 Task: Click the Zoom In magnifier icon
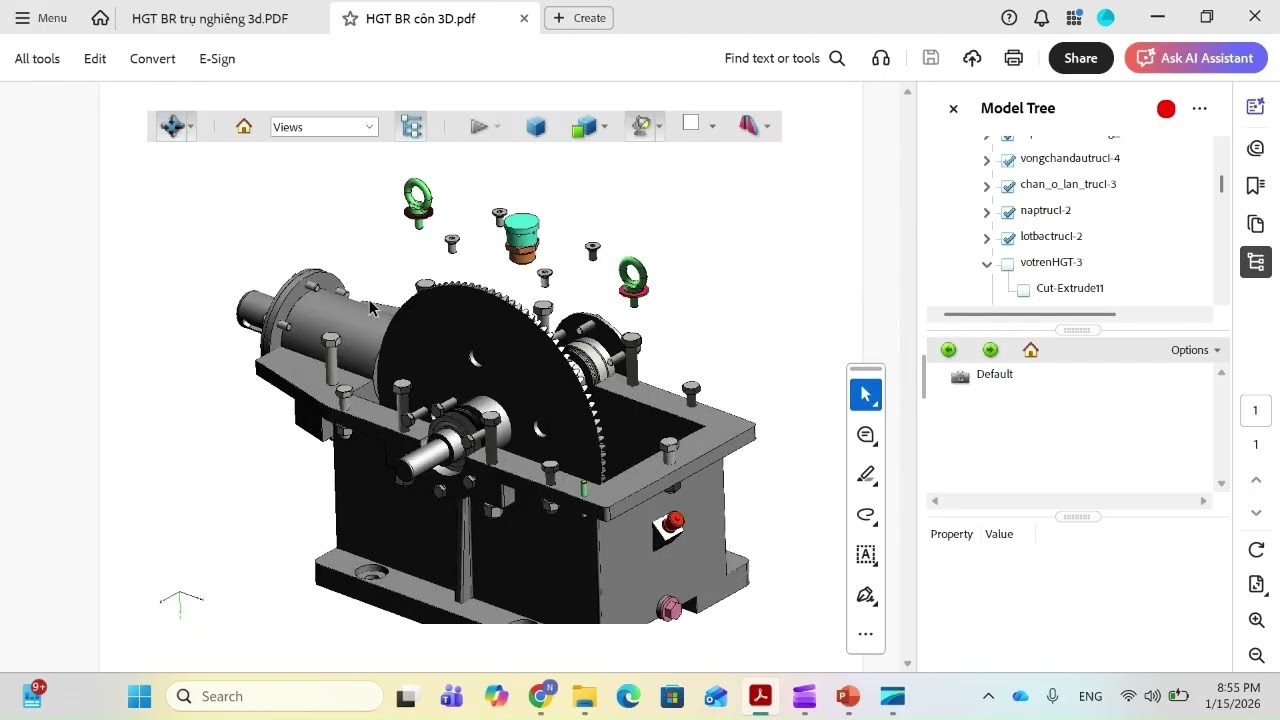1257,621
